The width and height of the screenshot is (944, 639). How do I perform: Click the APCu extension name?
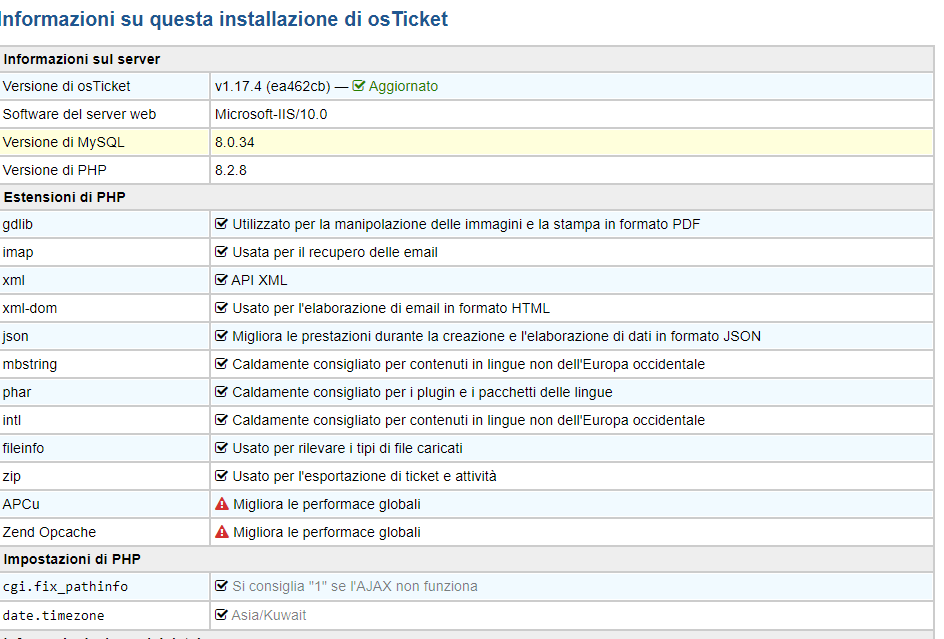[x=21, y=504]
